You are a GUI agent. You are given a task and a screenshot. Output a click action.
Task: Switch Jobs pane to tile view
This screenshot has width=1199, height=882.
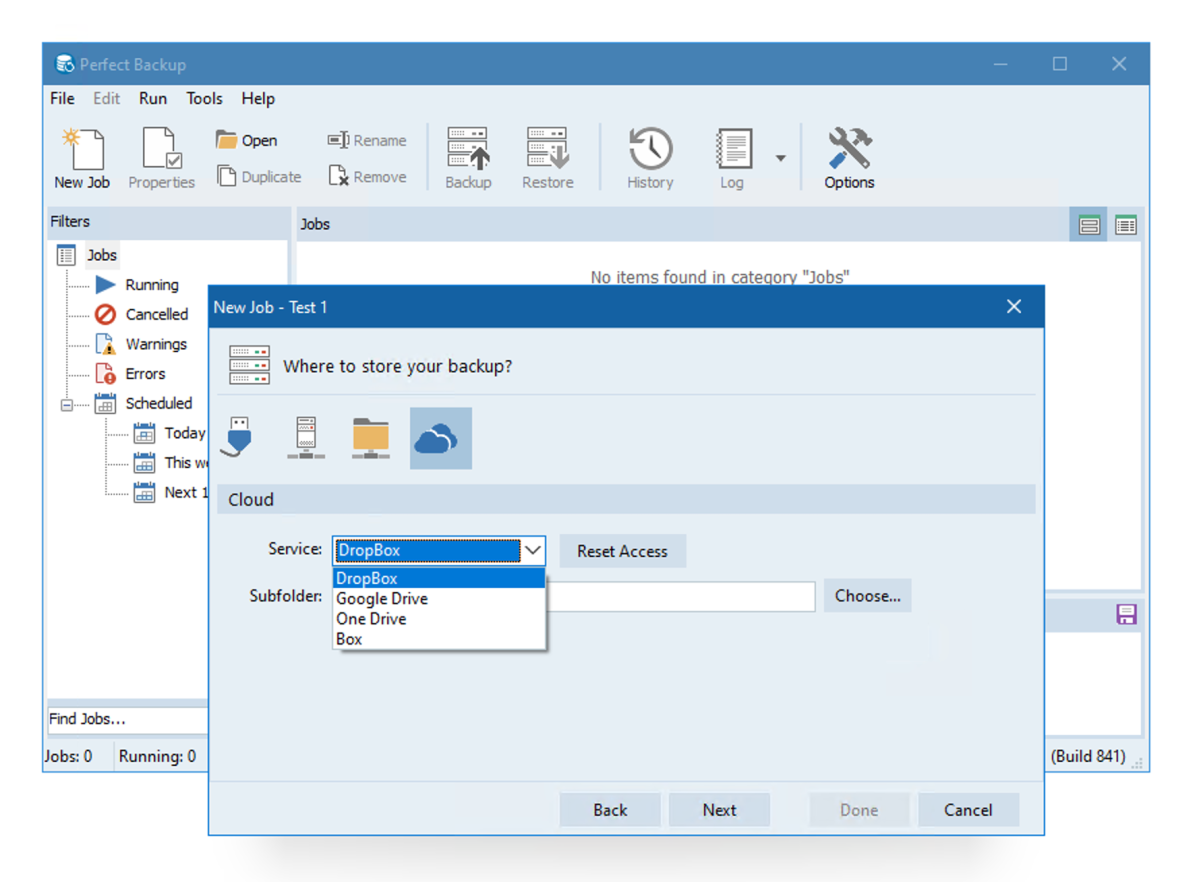pos(1089,225)
